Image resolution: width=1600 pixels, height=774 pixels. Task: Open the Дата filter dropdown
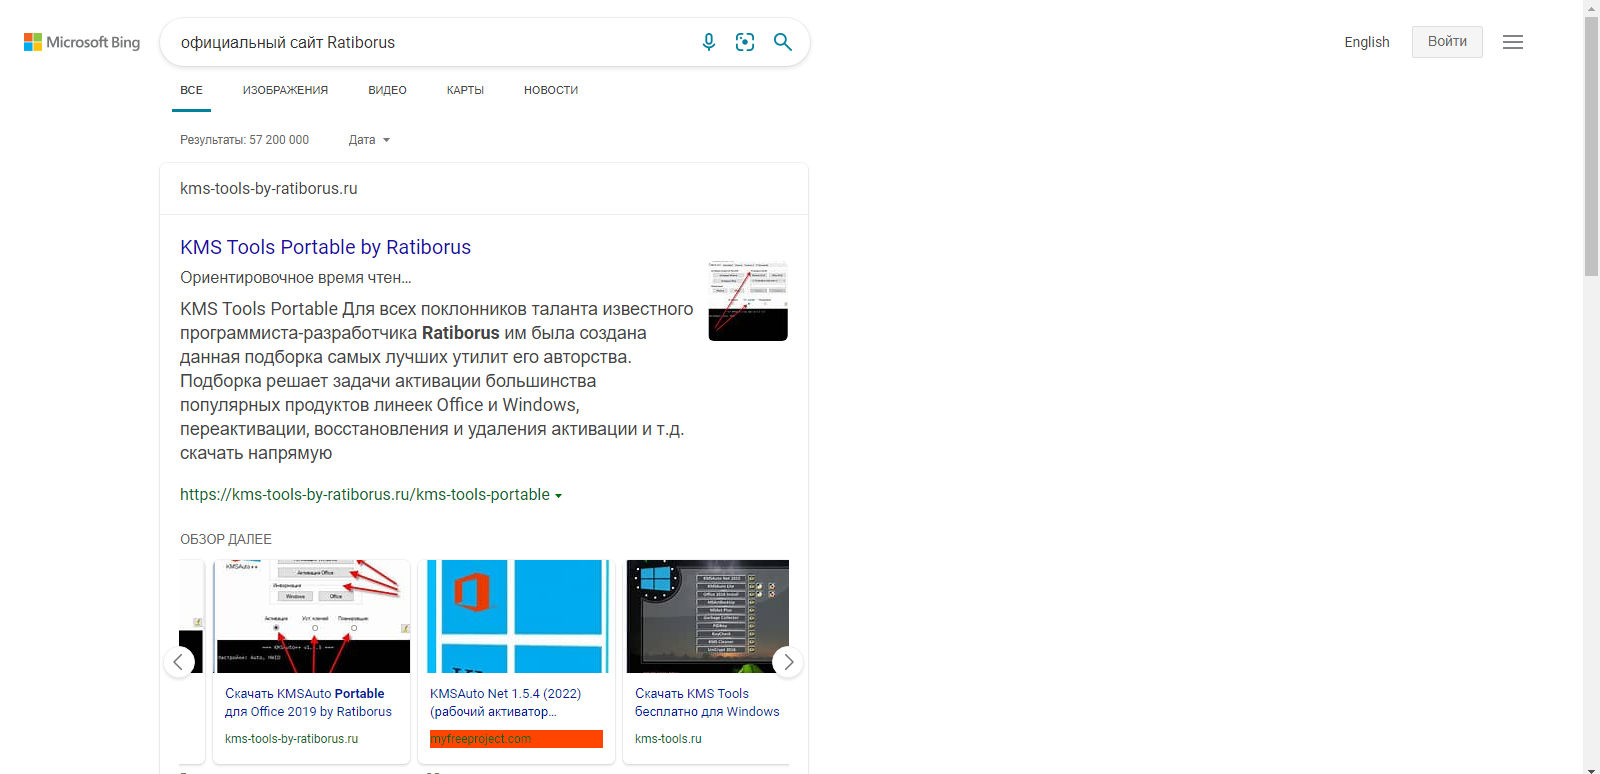369,140
